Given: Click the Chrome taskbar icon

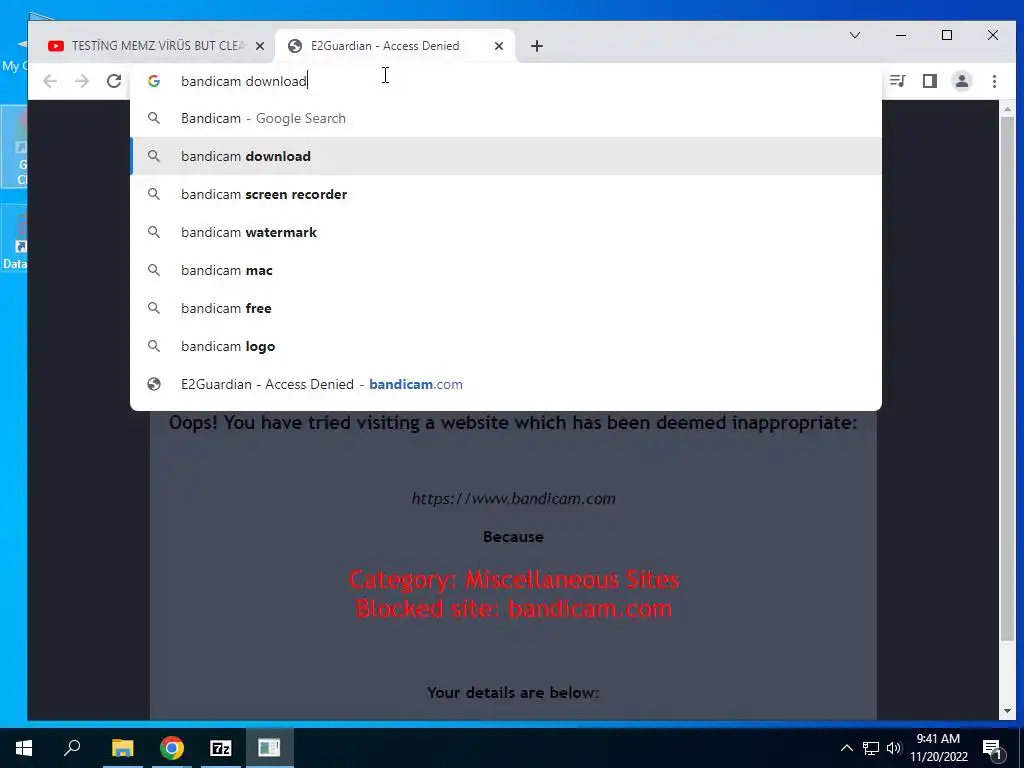Looking at the screenshot, I should pyautogui.click(x=172, y=748).
